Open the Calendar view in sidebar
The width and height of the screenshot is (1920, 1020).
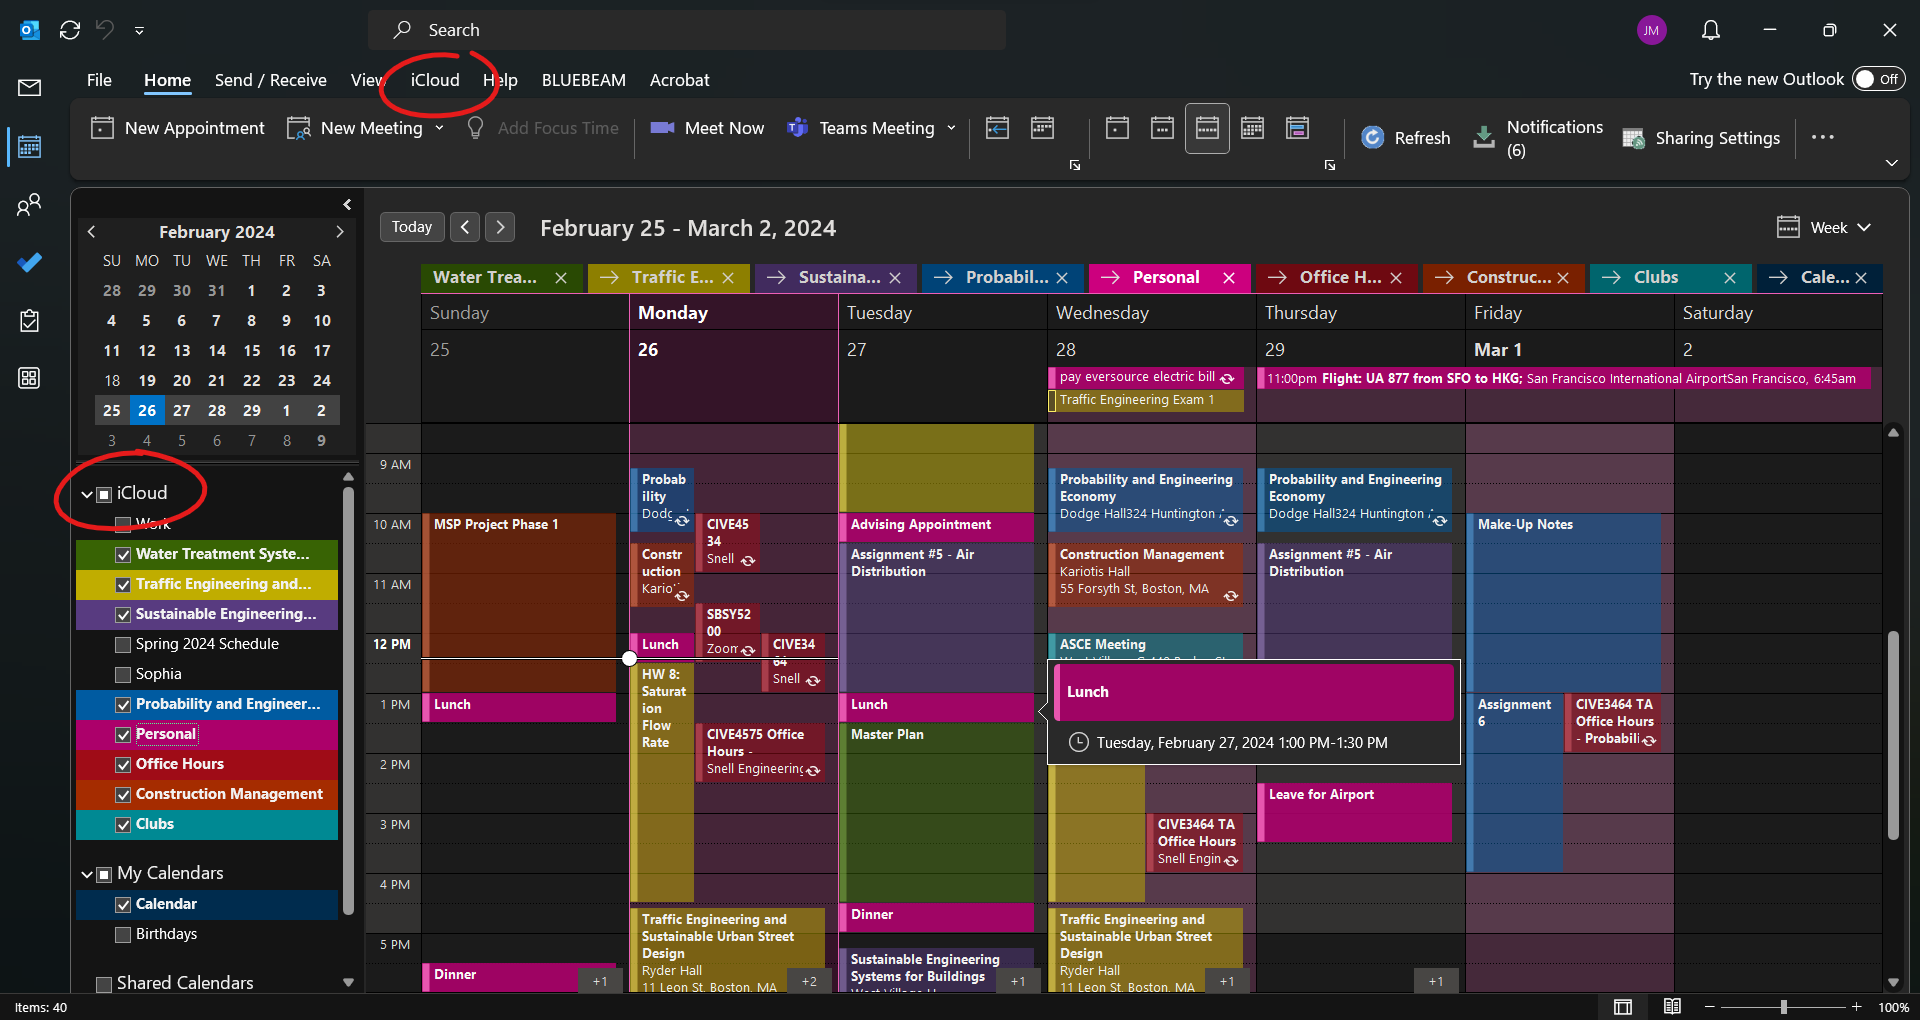pos(29,147)
